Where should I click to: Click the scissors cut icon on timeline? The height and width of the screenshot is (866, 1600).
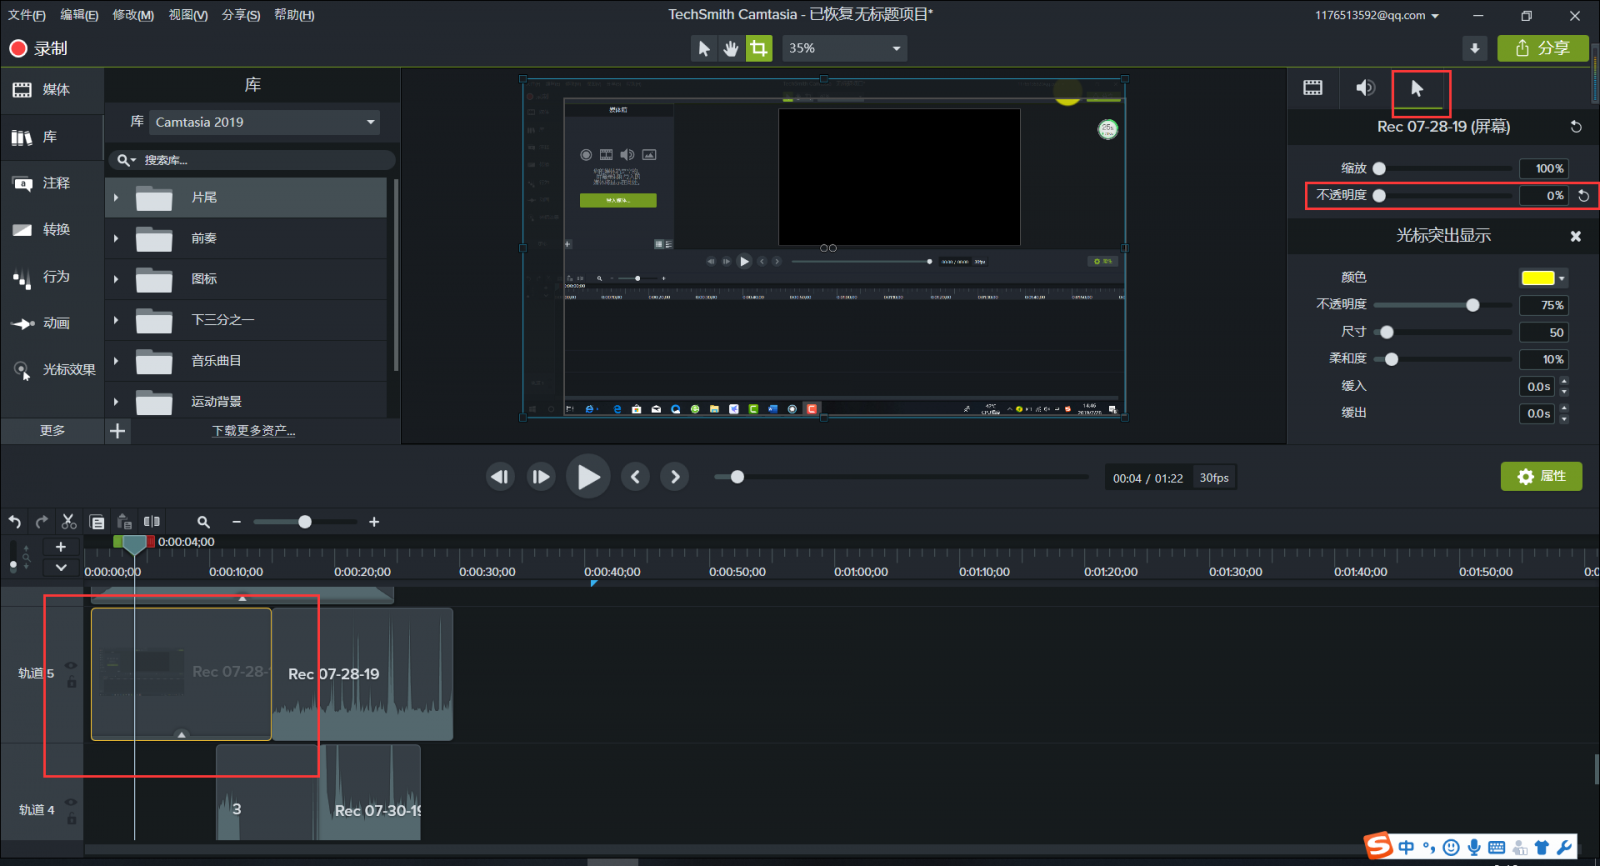click(x=69, y=522)
